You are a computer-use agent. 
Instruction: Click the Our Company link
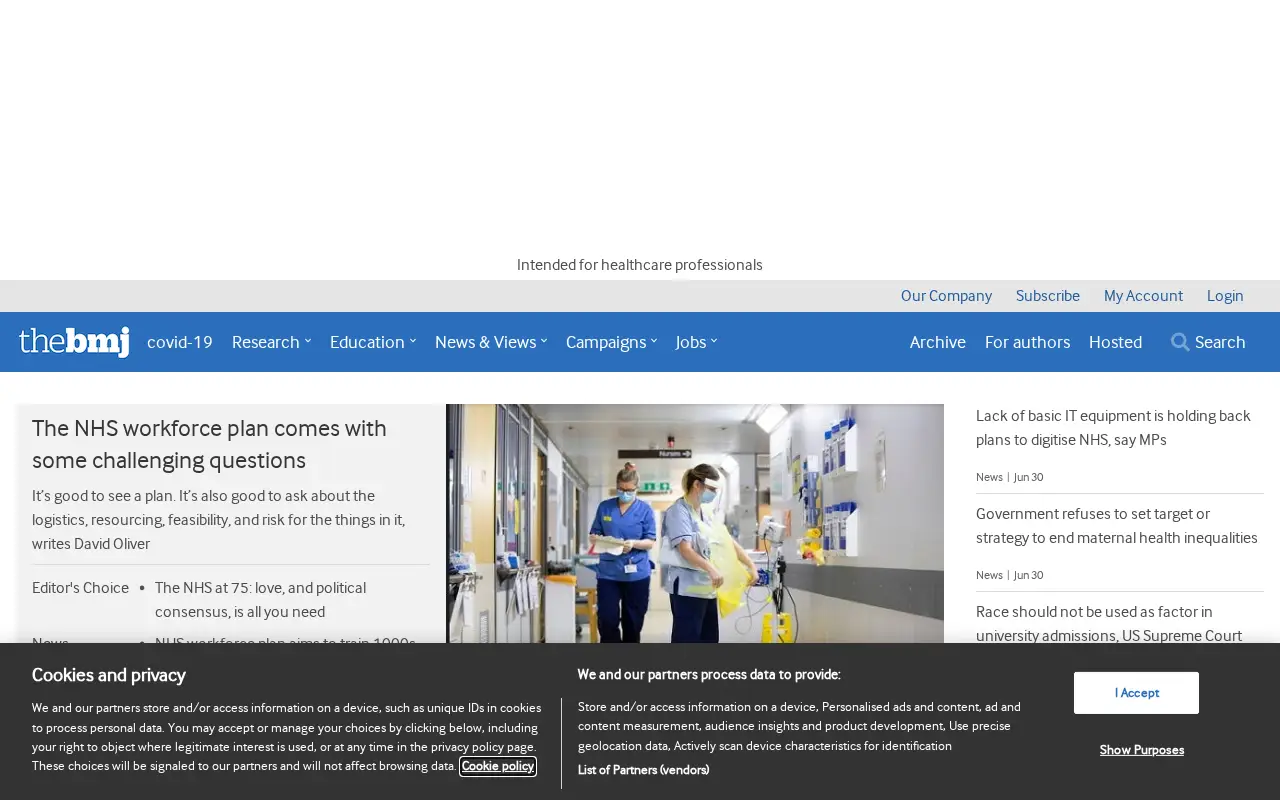click(x=946, y=296)
